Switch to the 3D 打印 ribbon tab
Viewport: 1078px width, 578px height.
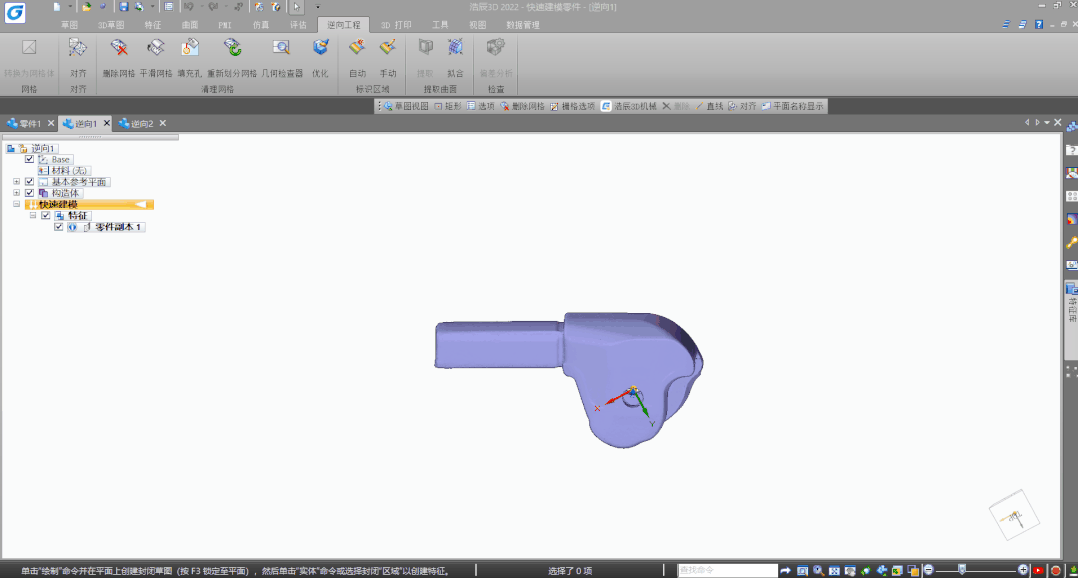[x=395, y=24]
